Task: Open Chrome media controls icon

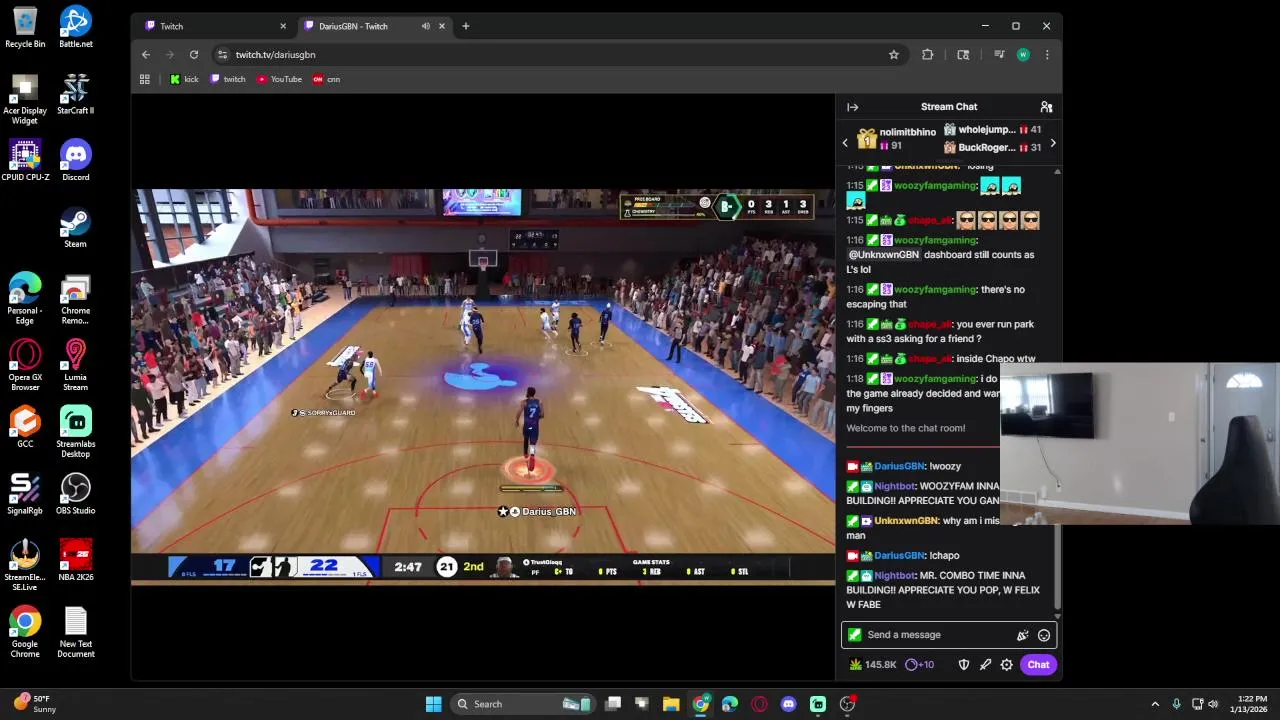Action: [x=998, y=55]
